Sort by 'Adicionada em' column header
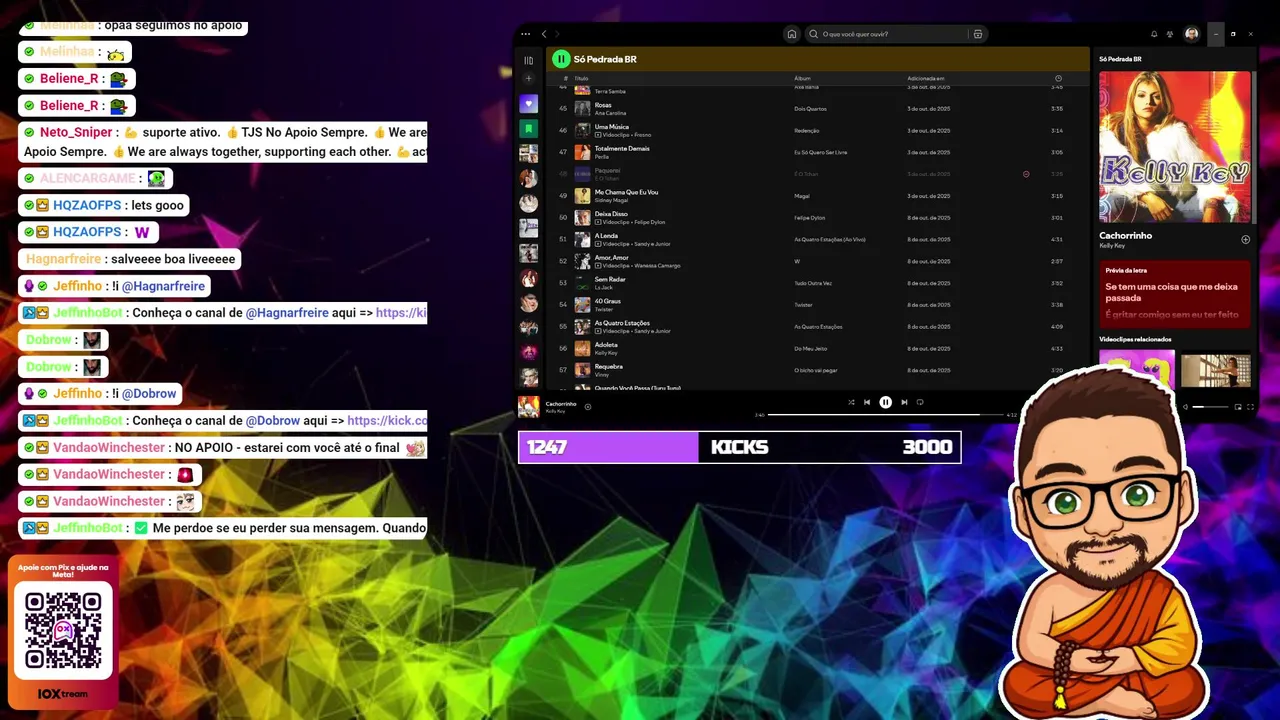1280x720 pixels. click(x=925, y=78)
